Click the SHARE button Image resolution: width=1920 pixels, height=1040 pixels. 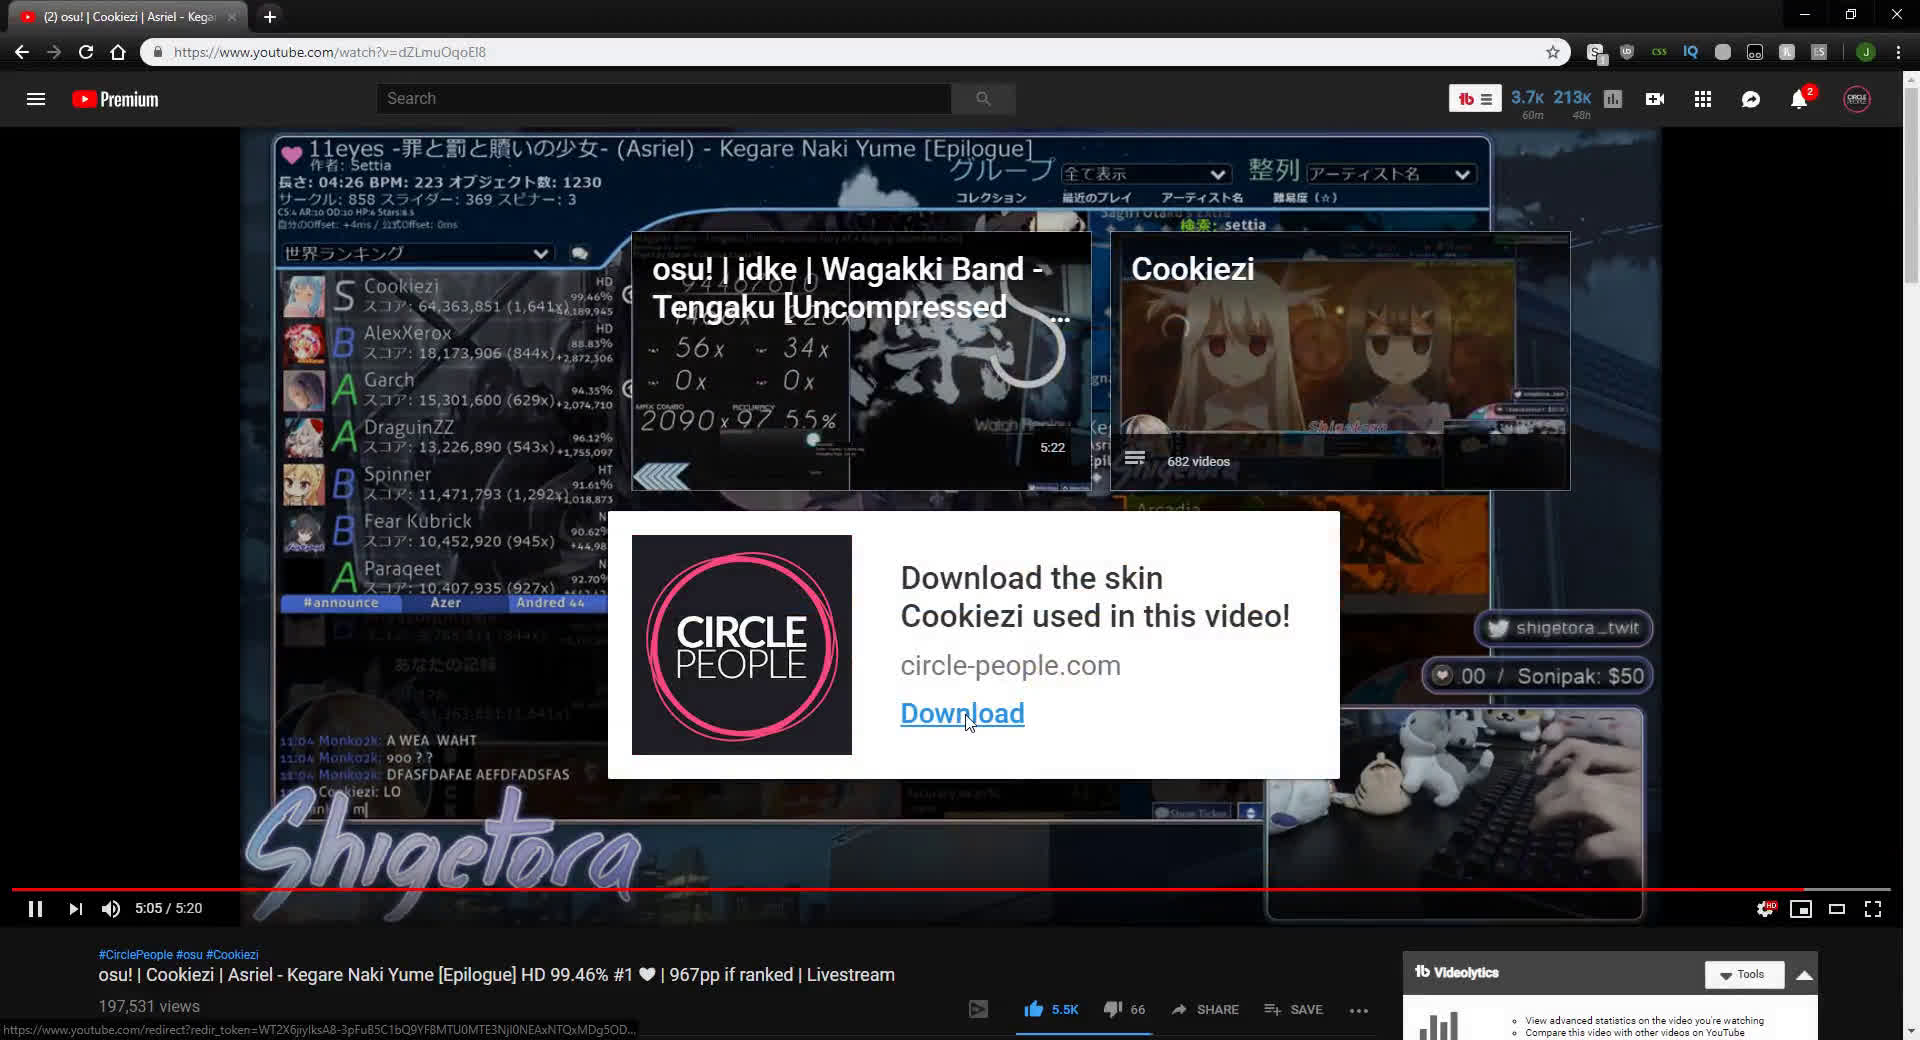coord(1205,1010)
